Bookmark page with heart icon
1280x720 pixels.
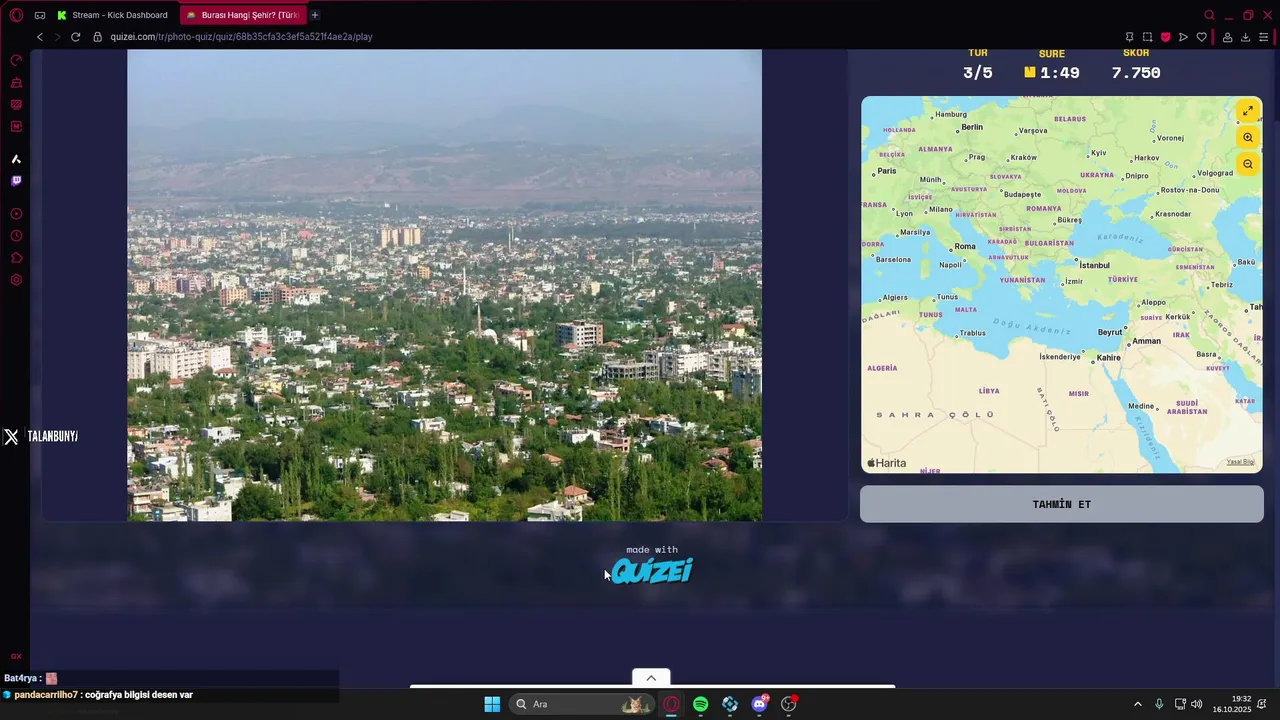point(1201,37)
